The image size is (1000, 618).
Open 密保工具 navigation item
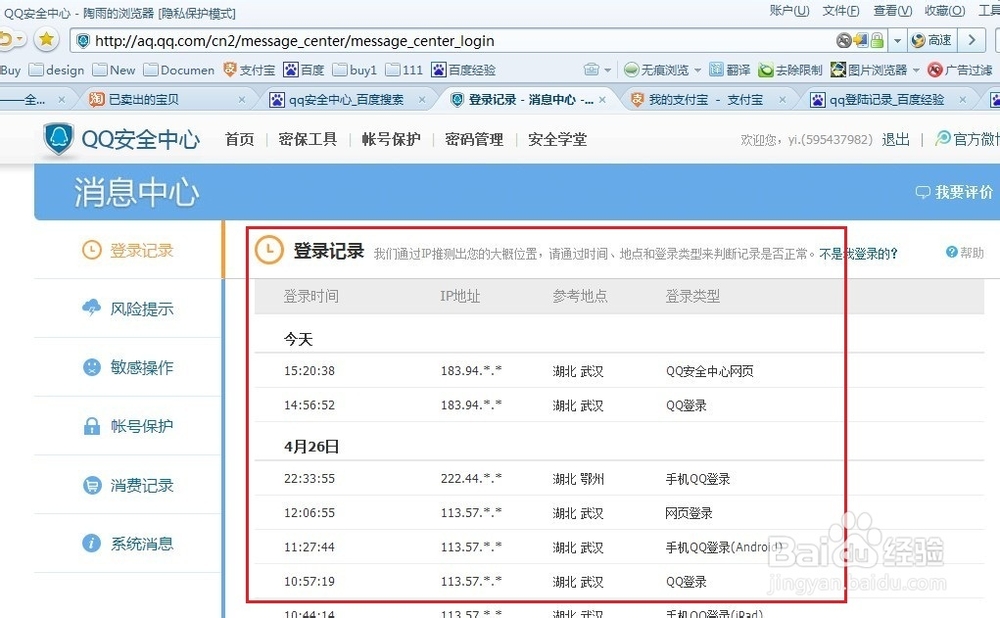pyautogui.click(x=308, y=139)
